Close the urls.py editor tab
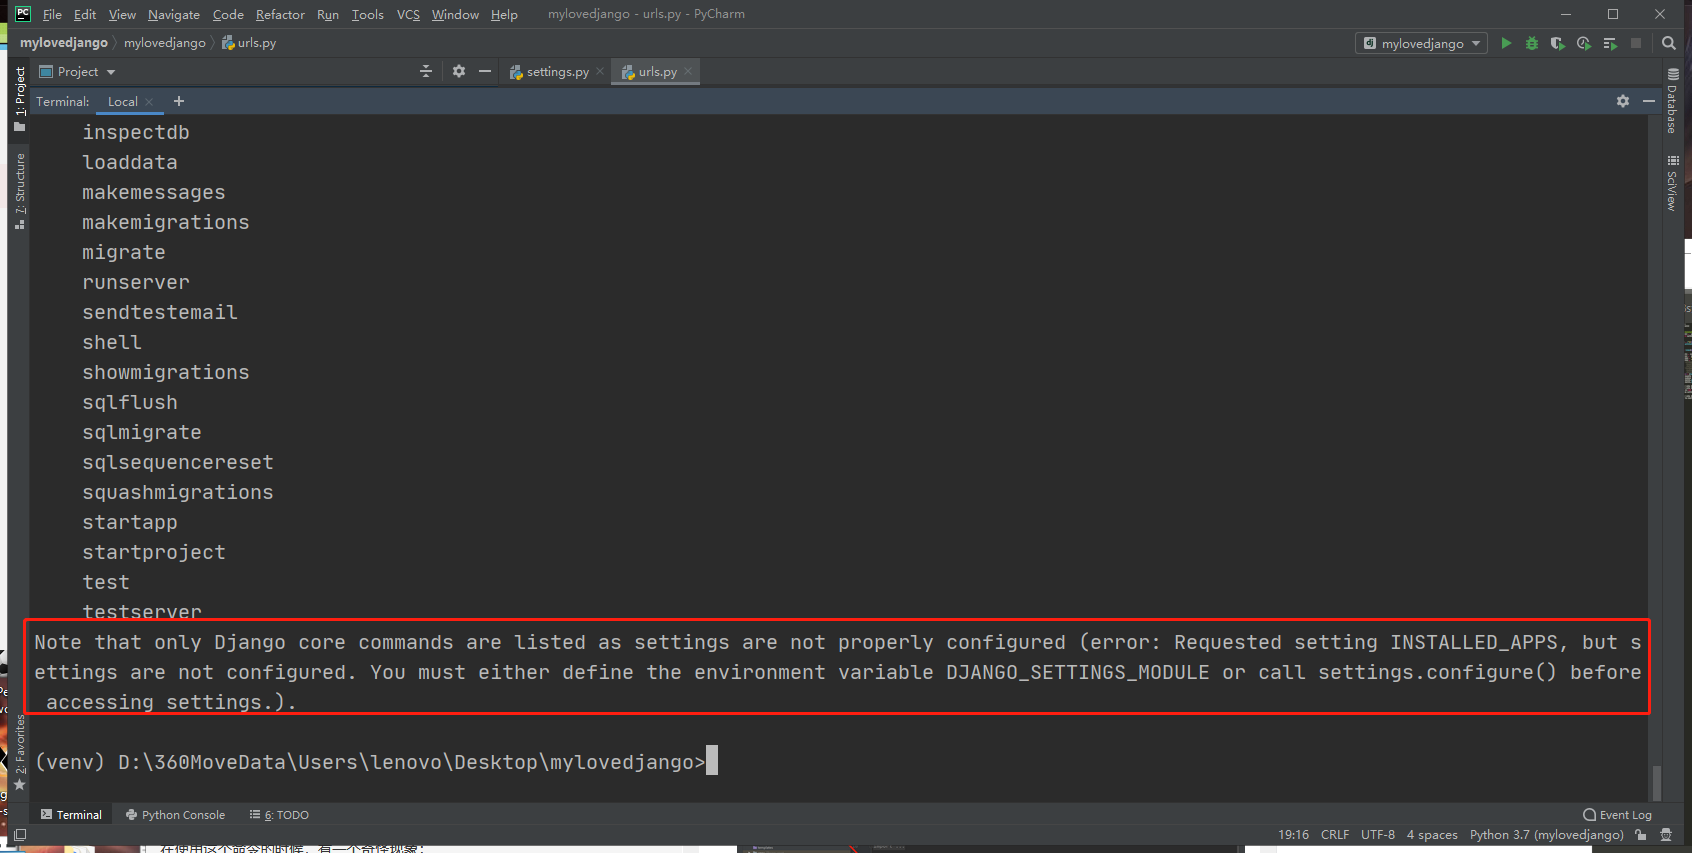This screenshot has width=1692, height=853. pos(688,71)
